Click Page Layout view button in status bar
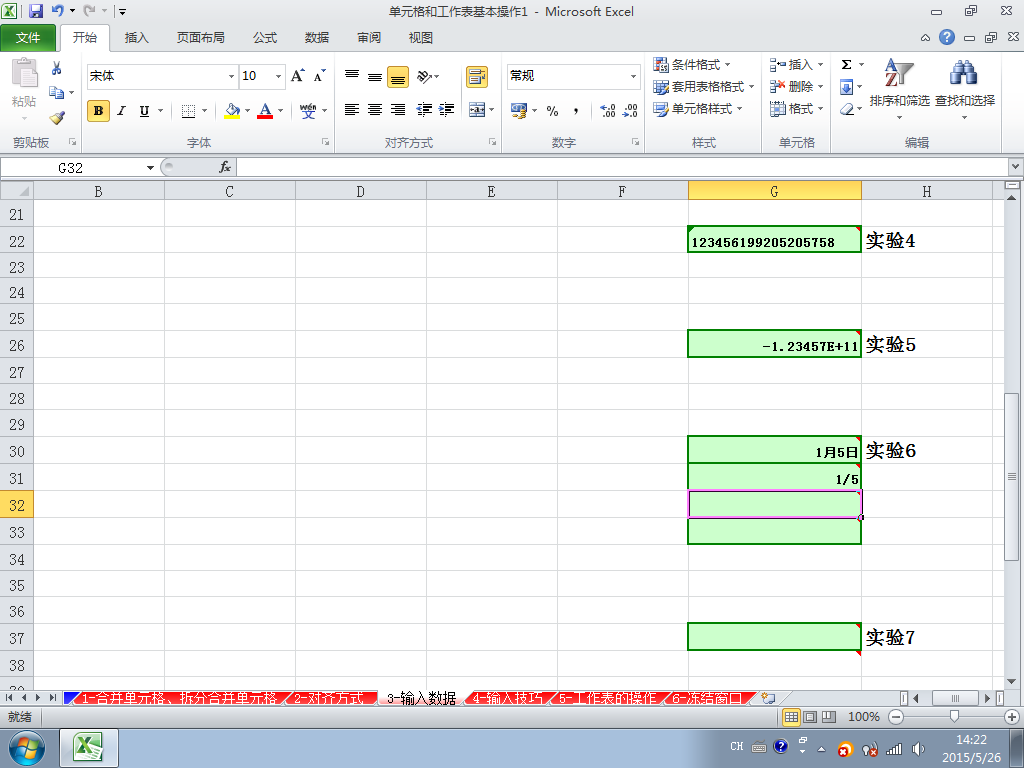Image resolution: width=1024 pixels, height=768 pixels. tap(810, 717)
